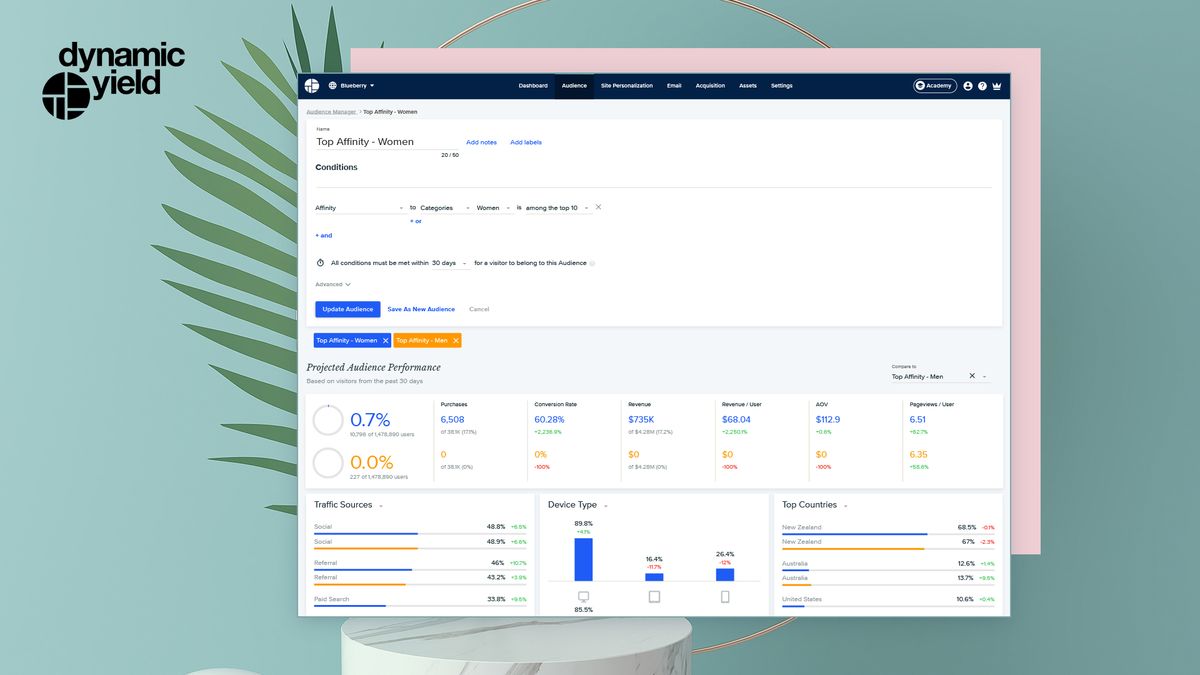The height and width of the screenshot is (675, 1200).
Task: Select the mobile phone icon in Device Type panel
Action: (724, 596)
